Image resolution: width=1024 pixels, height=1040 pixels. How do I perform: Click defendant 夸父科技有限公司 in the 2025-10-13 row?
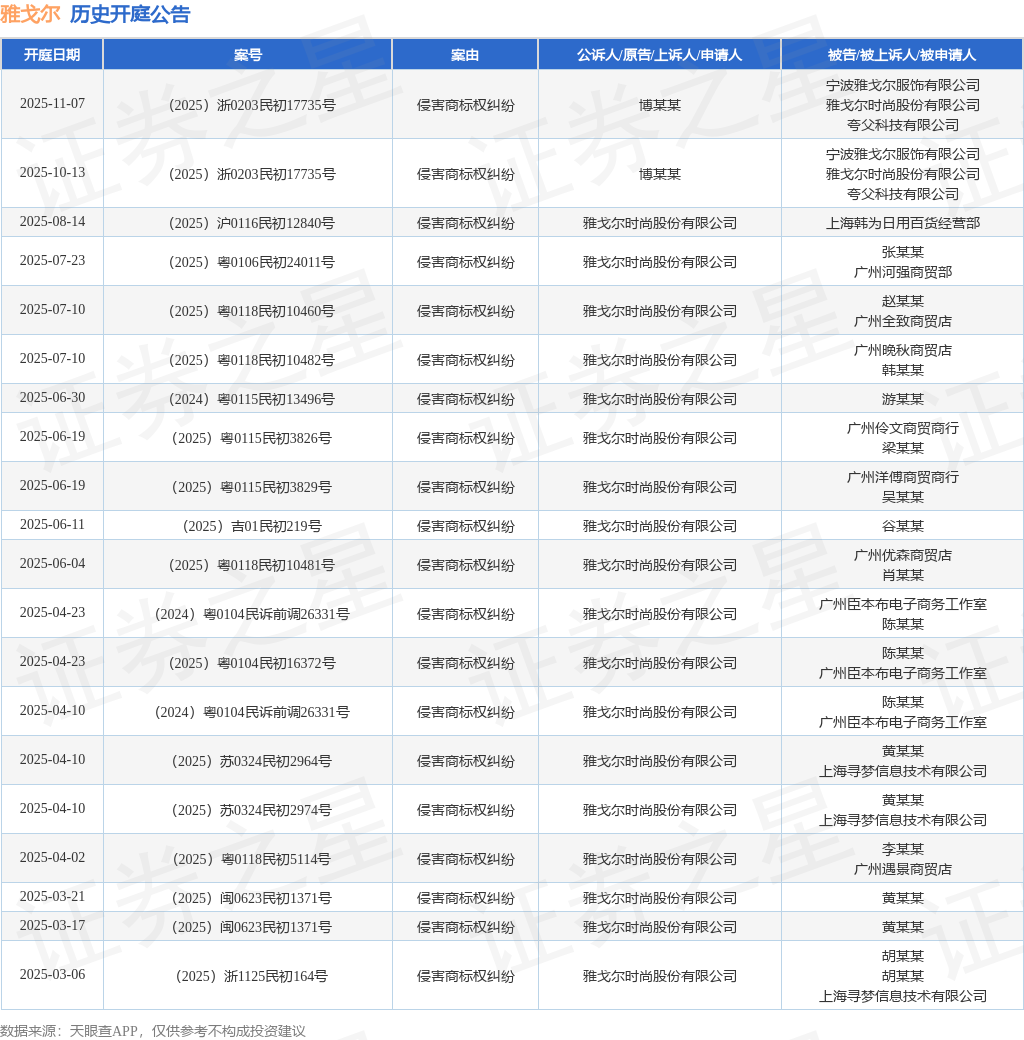902,194
